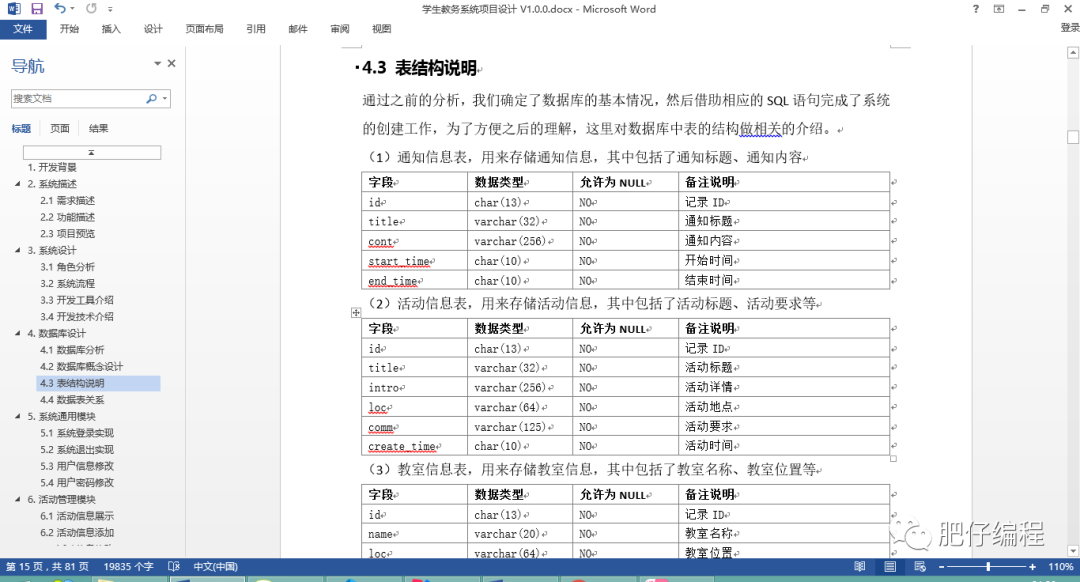1080x582 pixels.
Task: Click the vertical scrollbar down arrow
Action: [x=1072, y=551]
